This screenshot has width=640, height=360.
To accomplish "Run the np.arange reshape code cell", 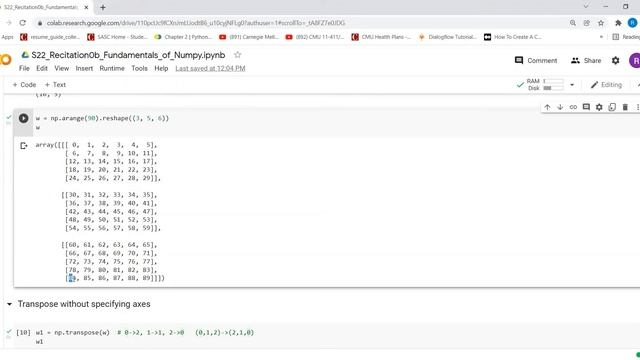I will (23, 118).
